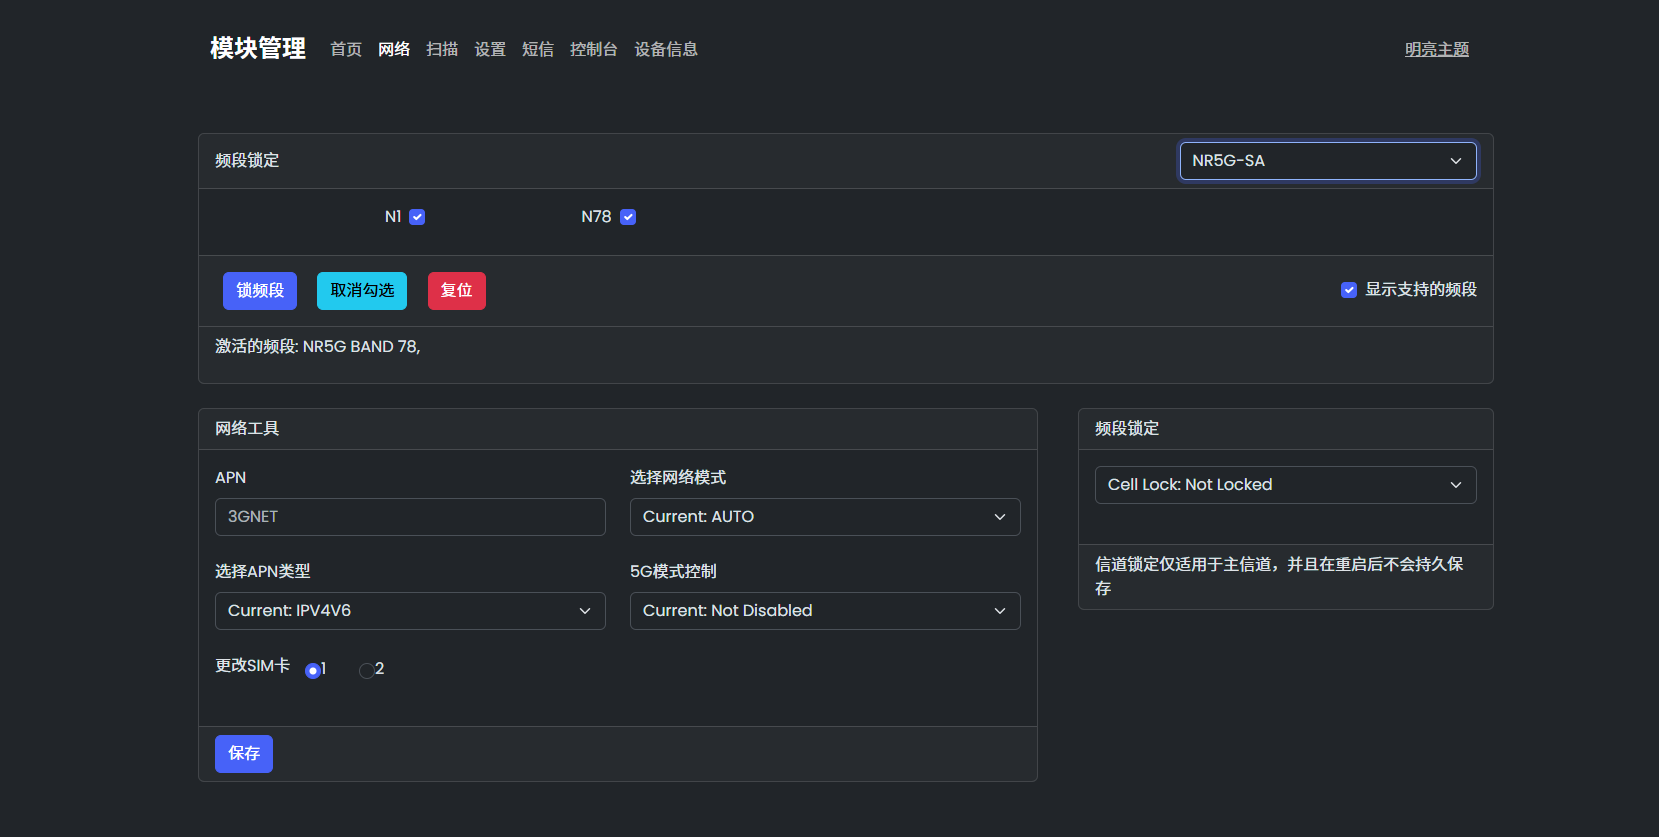The image size is (1659, 837).
Task: Switch to the 设置 page
Action: point(490,50)
